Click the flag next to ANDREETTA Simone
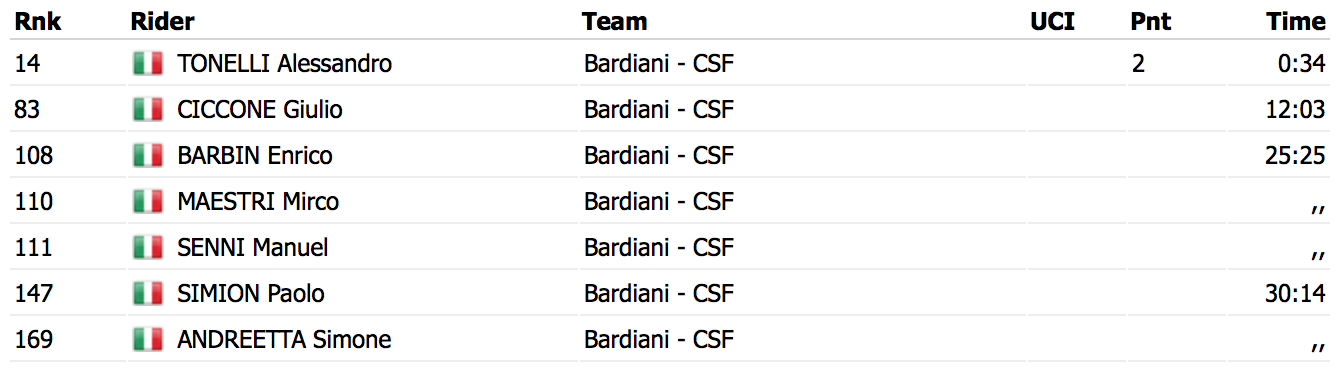The height and width of the screenshot is (380, 1344). (x=148, y=340)
